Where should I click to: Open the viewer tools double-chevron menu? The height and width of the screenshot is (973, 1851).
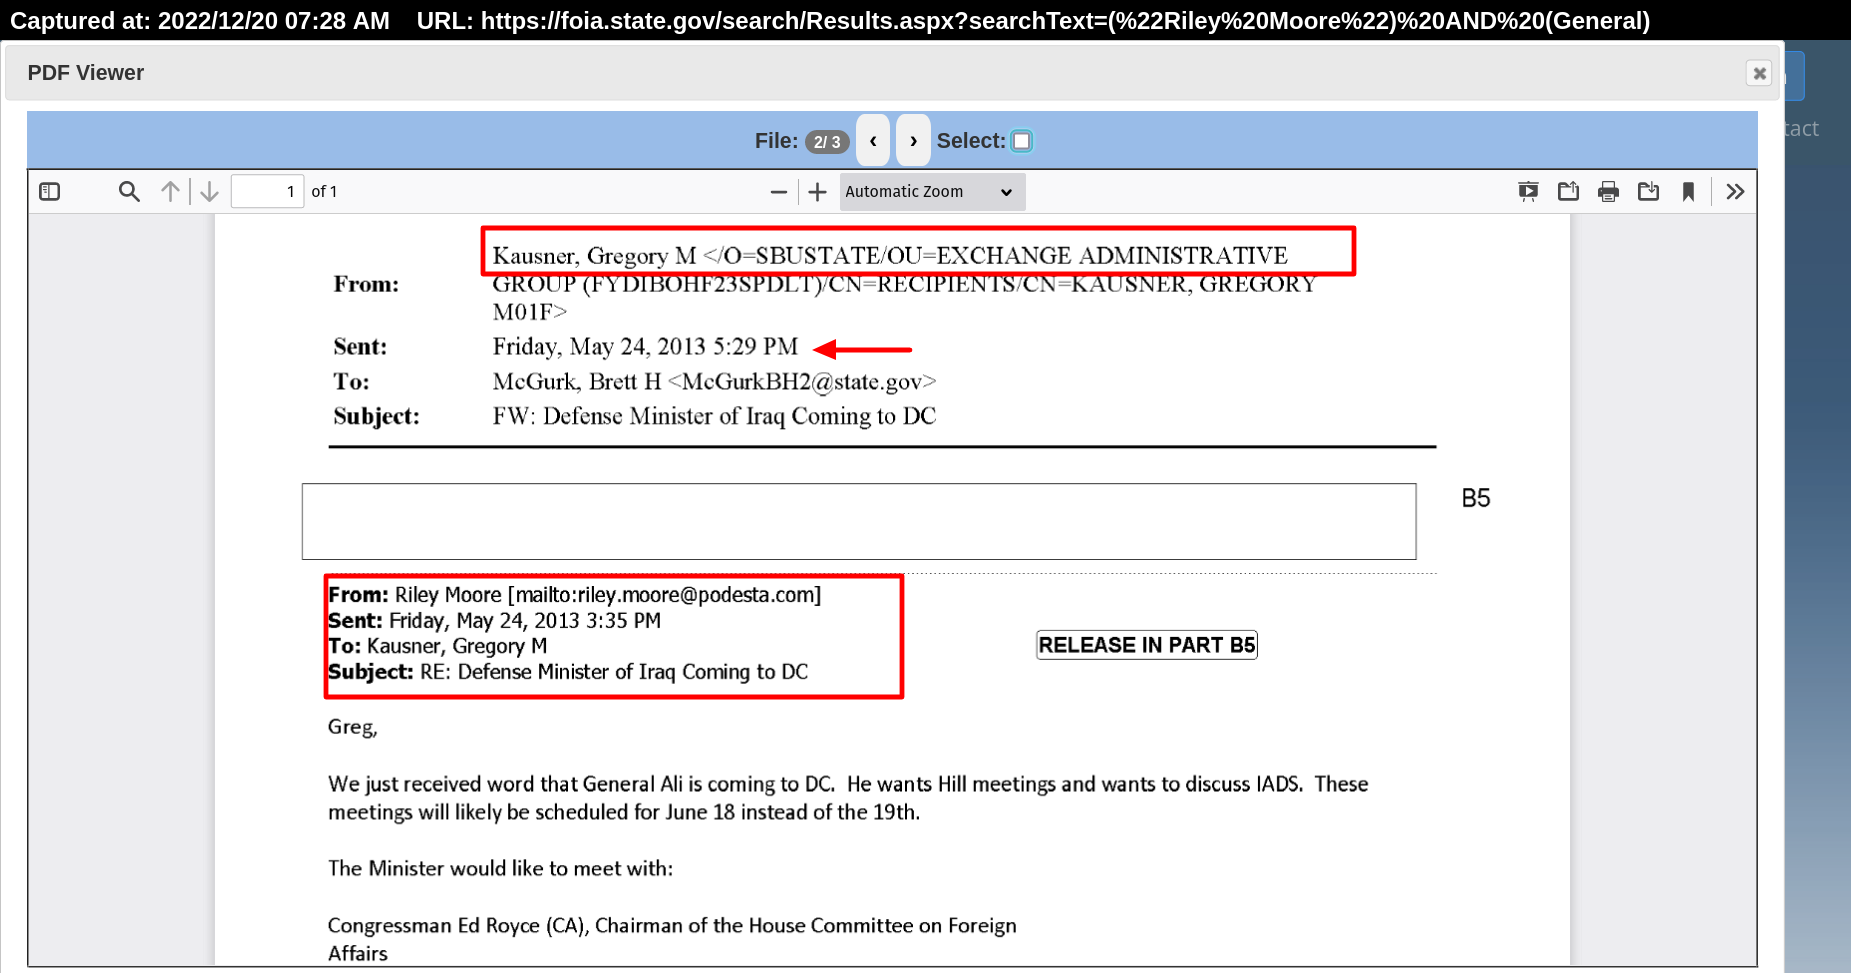[1735, 191]
